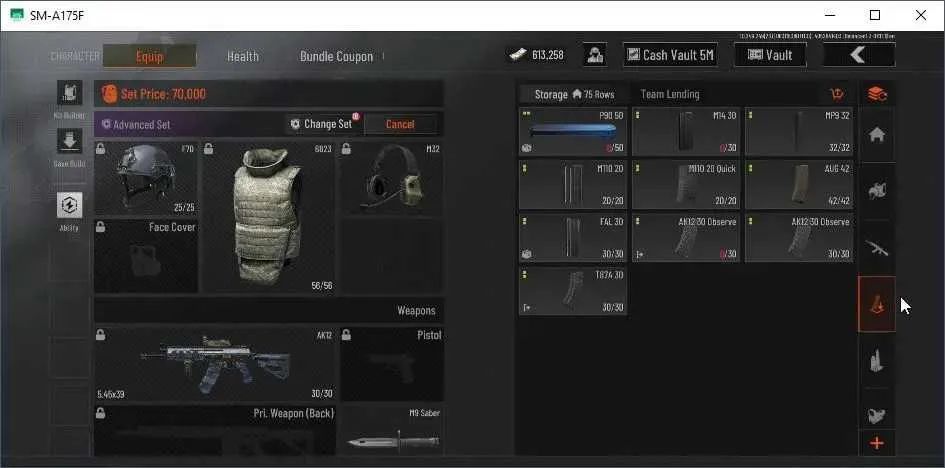The height and width of the screenshot is (468, 945).
Task: Open the Change Set selector
Action: [322, 124]
